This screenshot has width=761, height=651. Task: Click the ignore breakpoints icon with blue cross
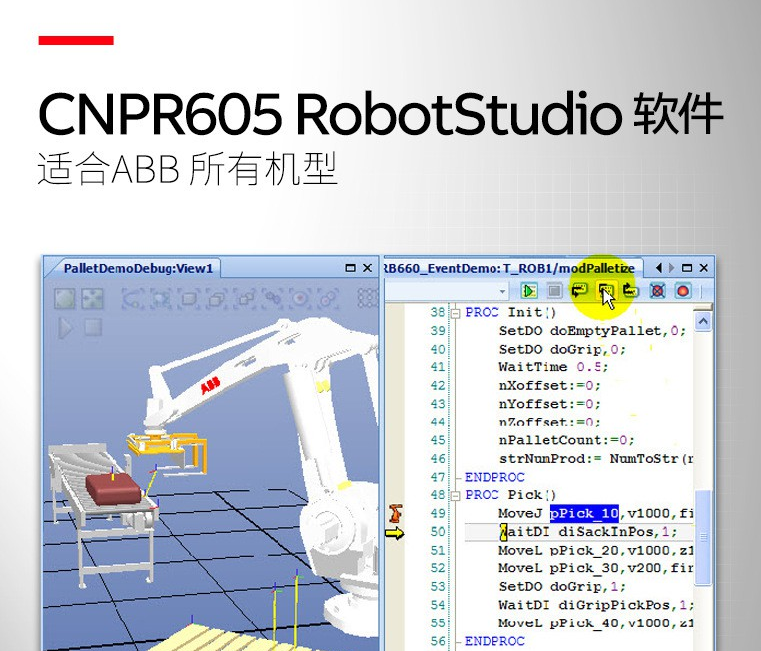658,291
